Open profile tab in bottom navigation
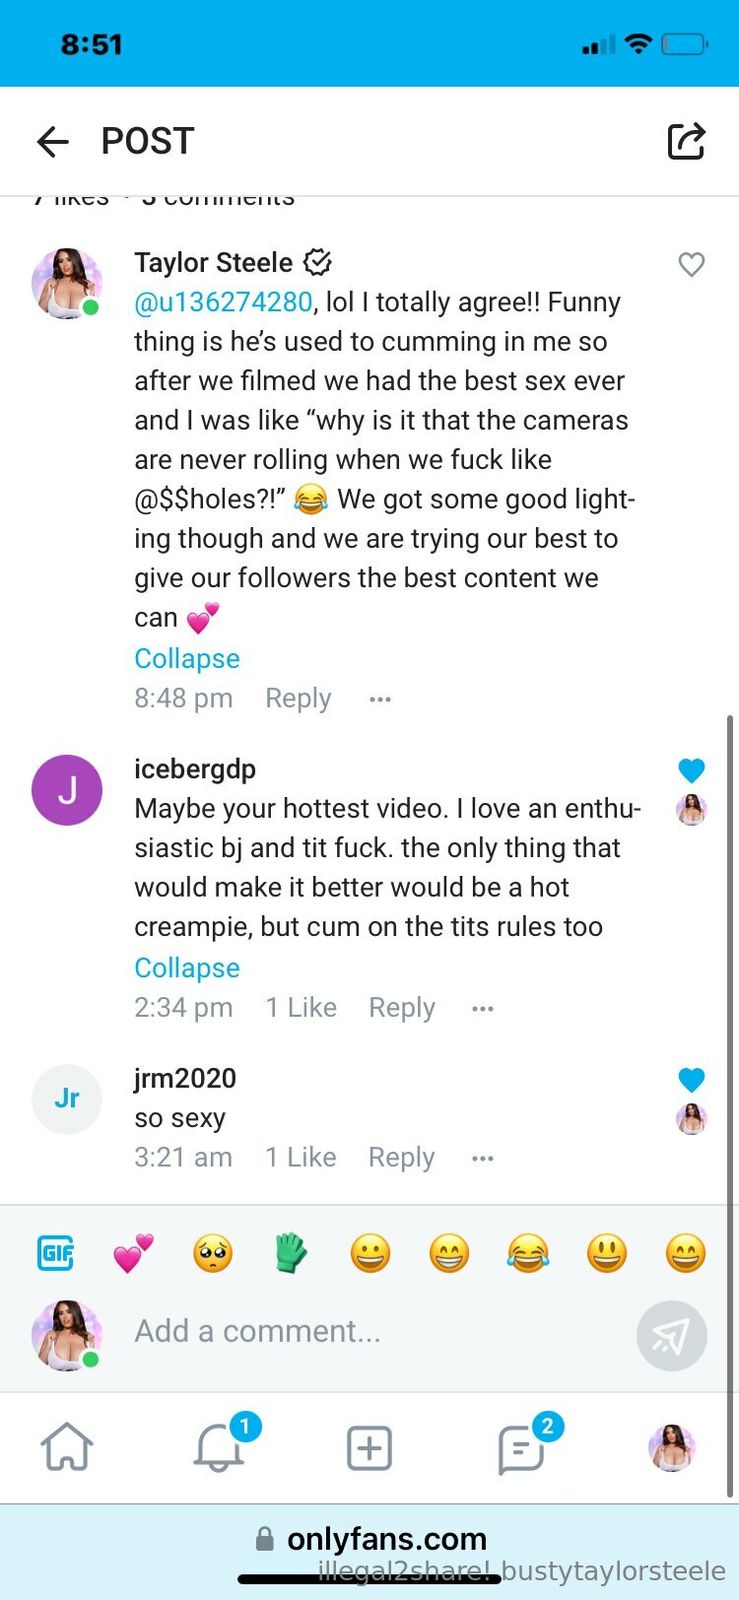This screenshot has width=739, height=1600. 671,1447
